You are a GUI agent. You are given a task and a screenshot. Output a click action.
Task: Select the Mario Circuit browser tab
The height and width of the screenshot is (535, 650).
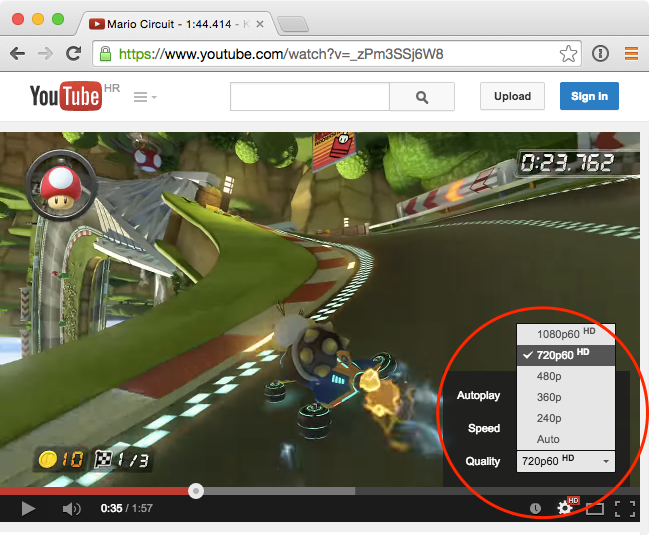(174, 24)
